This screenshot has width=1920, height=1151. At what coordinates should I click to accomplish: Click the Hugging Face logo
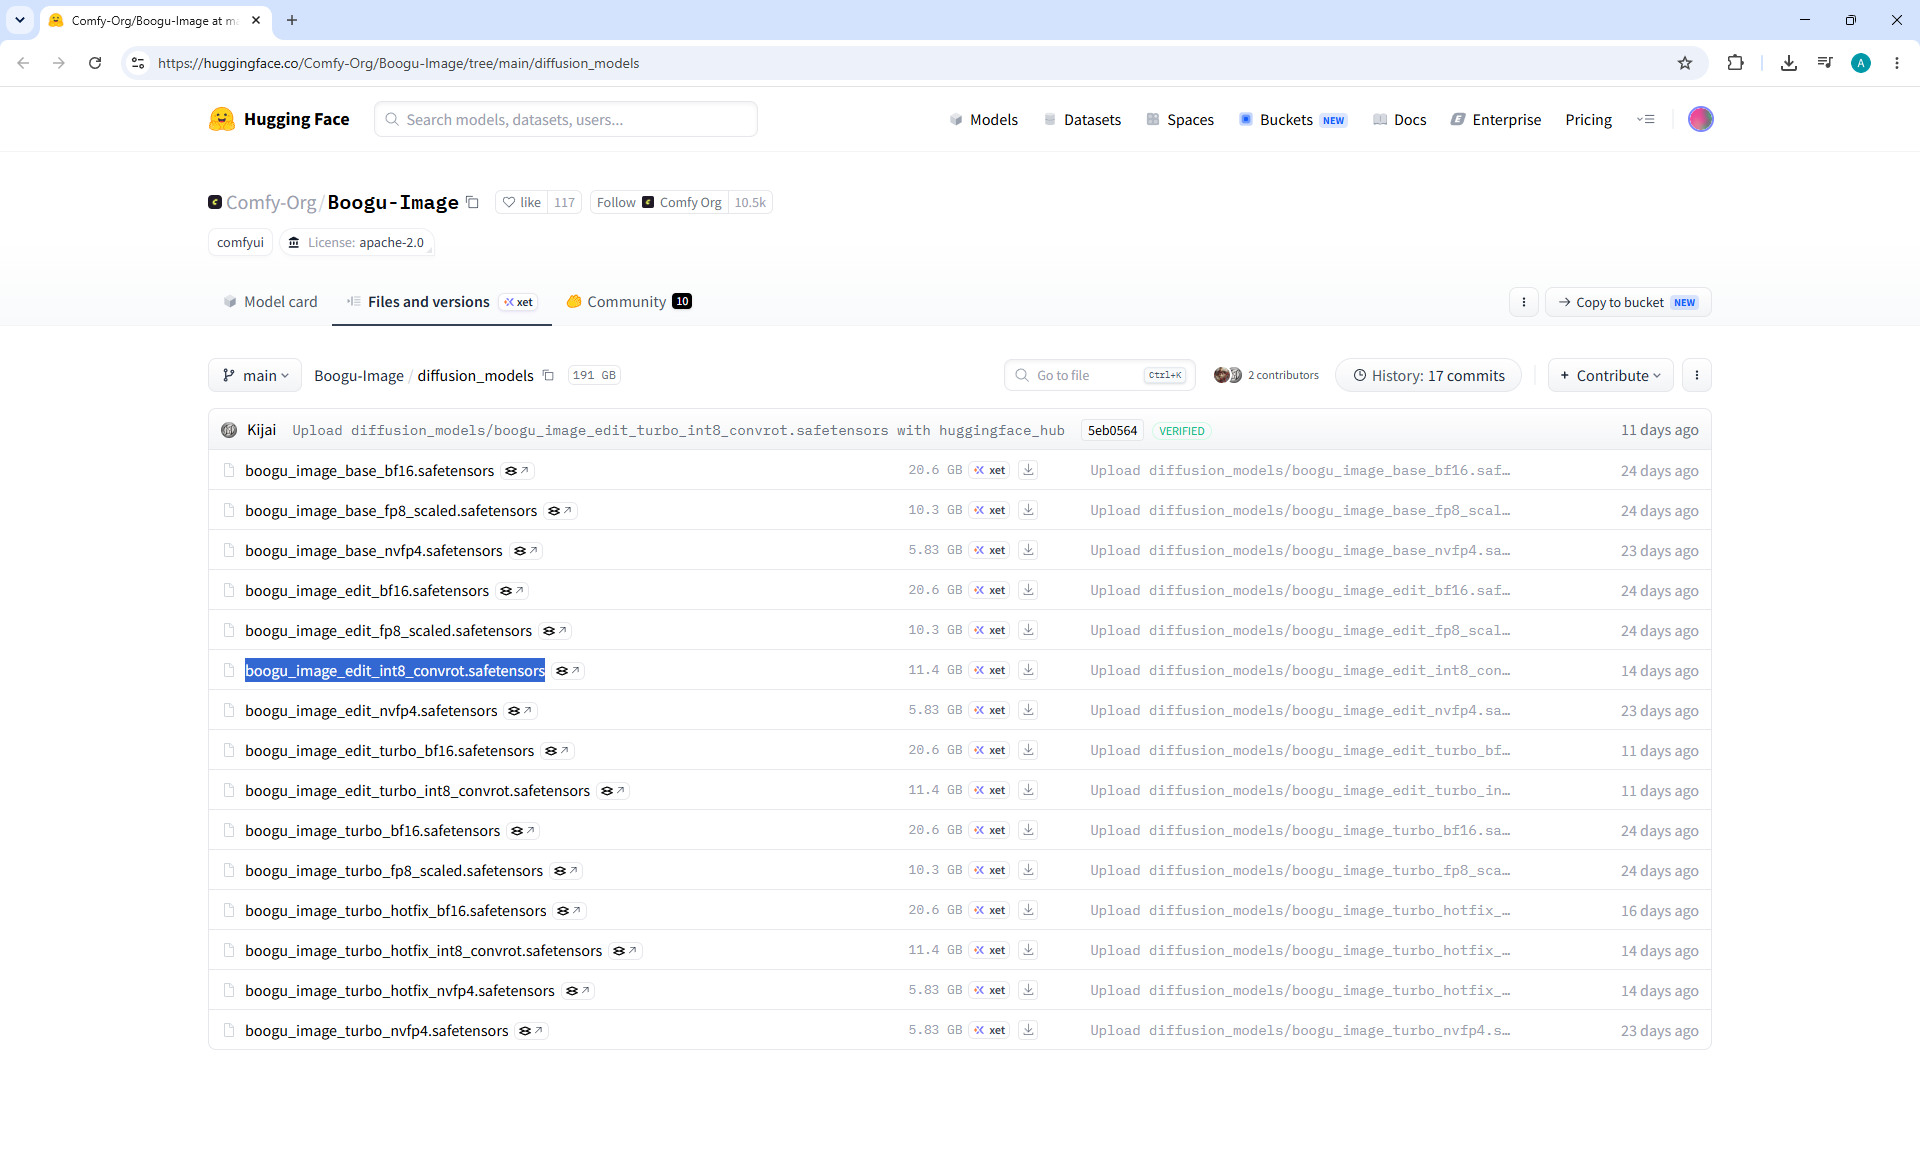coord(279,119)
